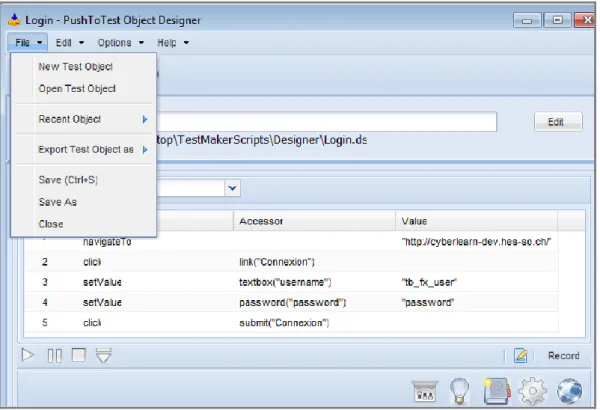Expand Export Test Object as submenu
Screen dimensions: 600x410
point(84,150)
